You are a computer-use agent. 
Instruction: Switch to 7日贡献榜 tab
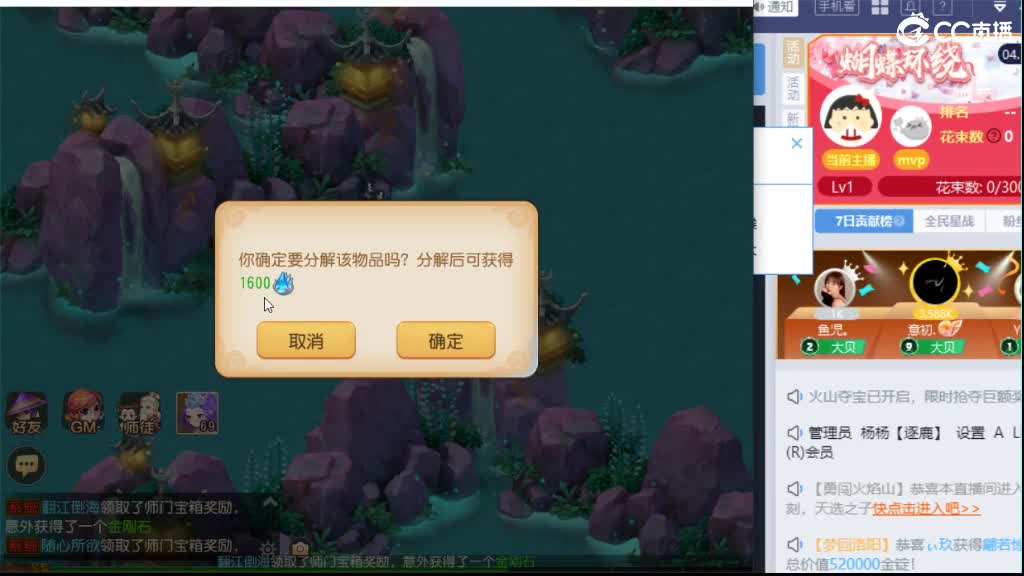click(863, 221)
